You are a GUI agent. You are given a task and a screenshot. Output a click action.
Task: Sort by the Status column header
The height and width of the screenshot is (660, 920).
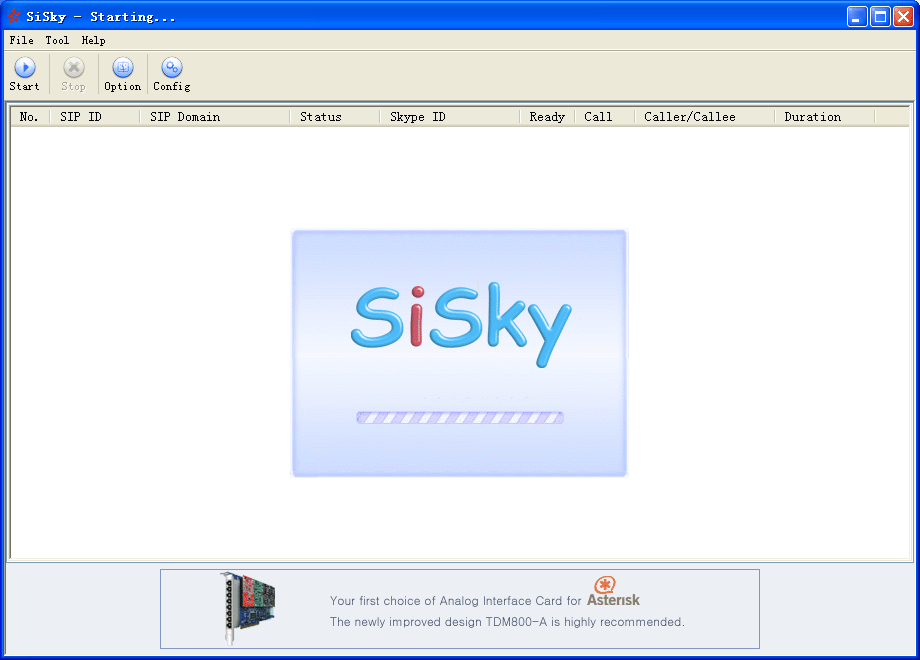point(335,117)
